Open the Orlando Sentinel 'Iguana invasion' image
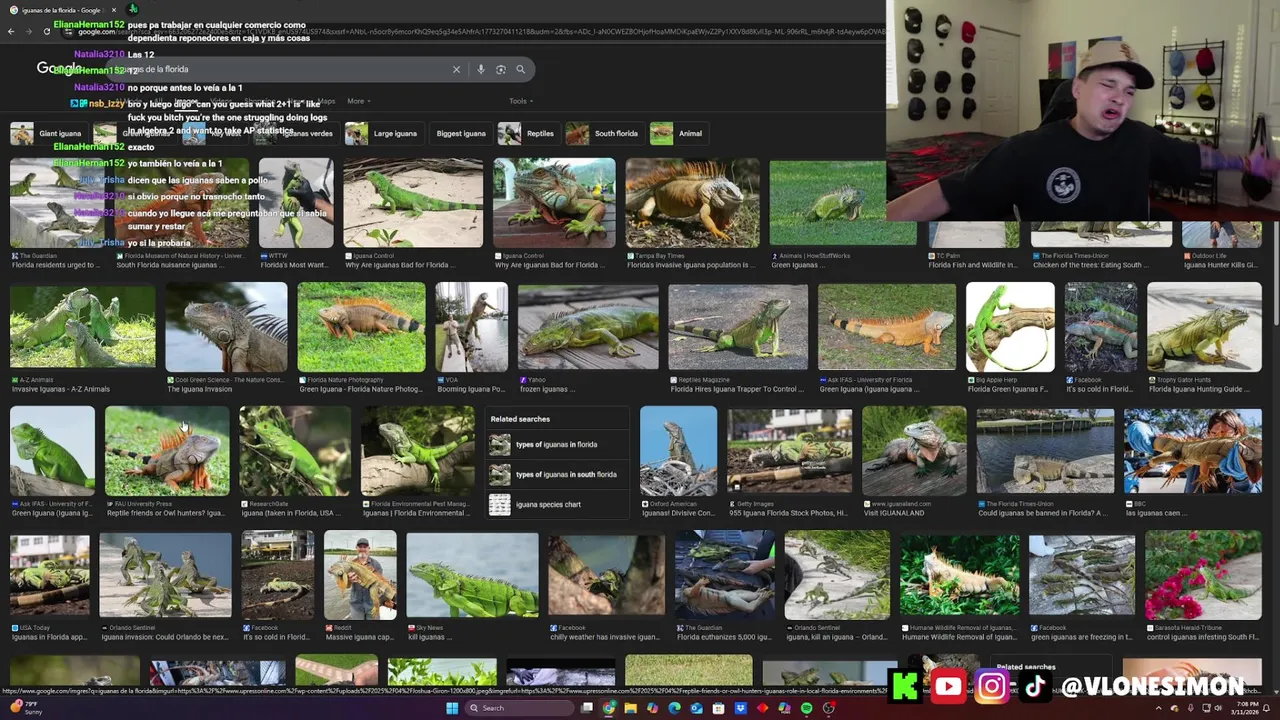The height and width of the screenshot is (720, 1280). 165,573
